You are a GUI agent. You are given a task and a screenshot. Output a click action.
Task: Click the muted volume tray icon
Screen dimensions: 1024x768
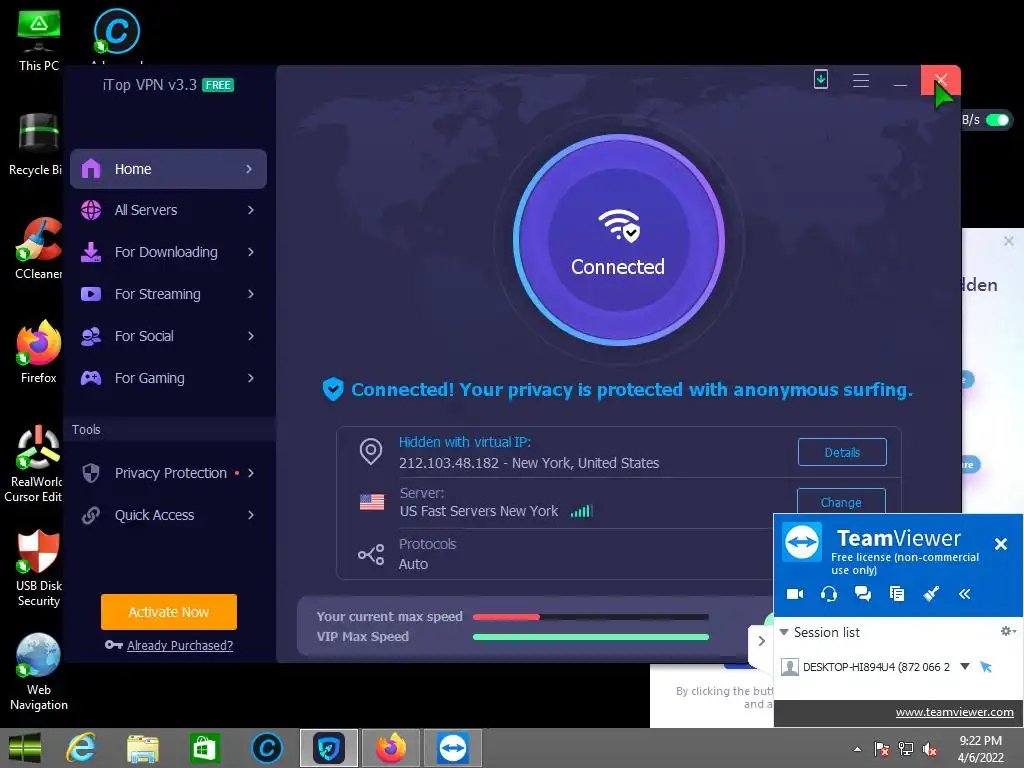pos(930,749)
